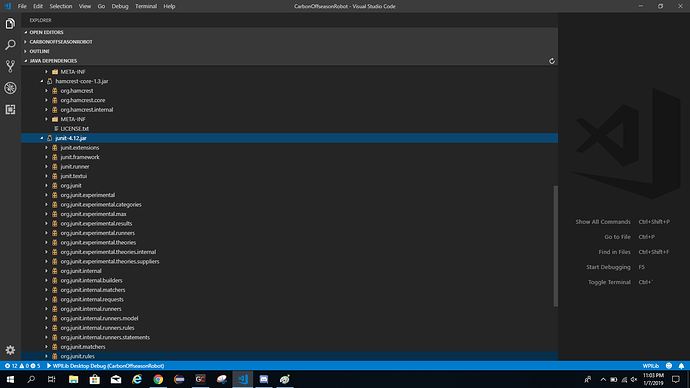The width and height of the screenshot is (690, 388).
Task: Collapse the hamcrest-core-1.3.jar node
Action: coord(42,81)
